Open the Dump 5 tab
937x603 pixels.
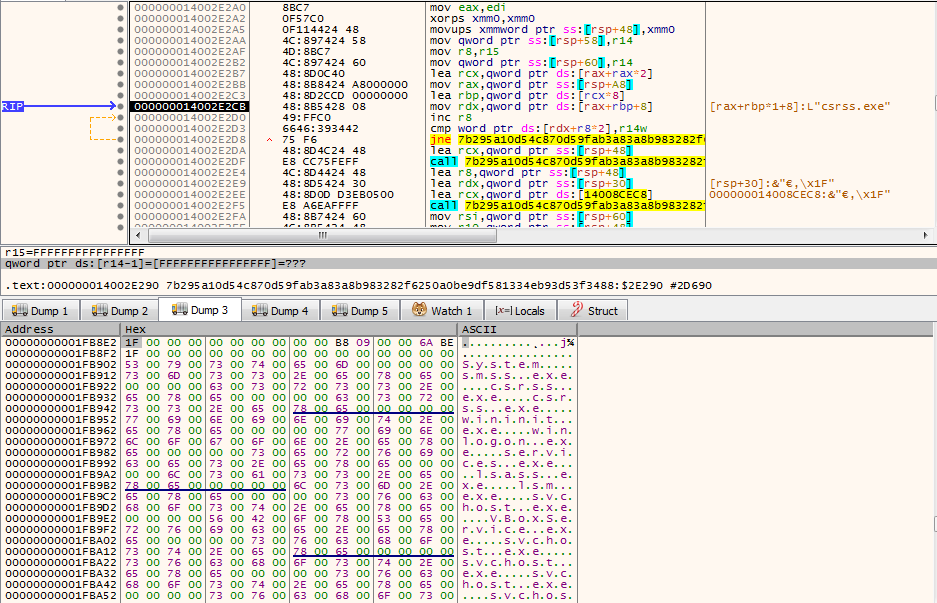(x=360, y=311)
